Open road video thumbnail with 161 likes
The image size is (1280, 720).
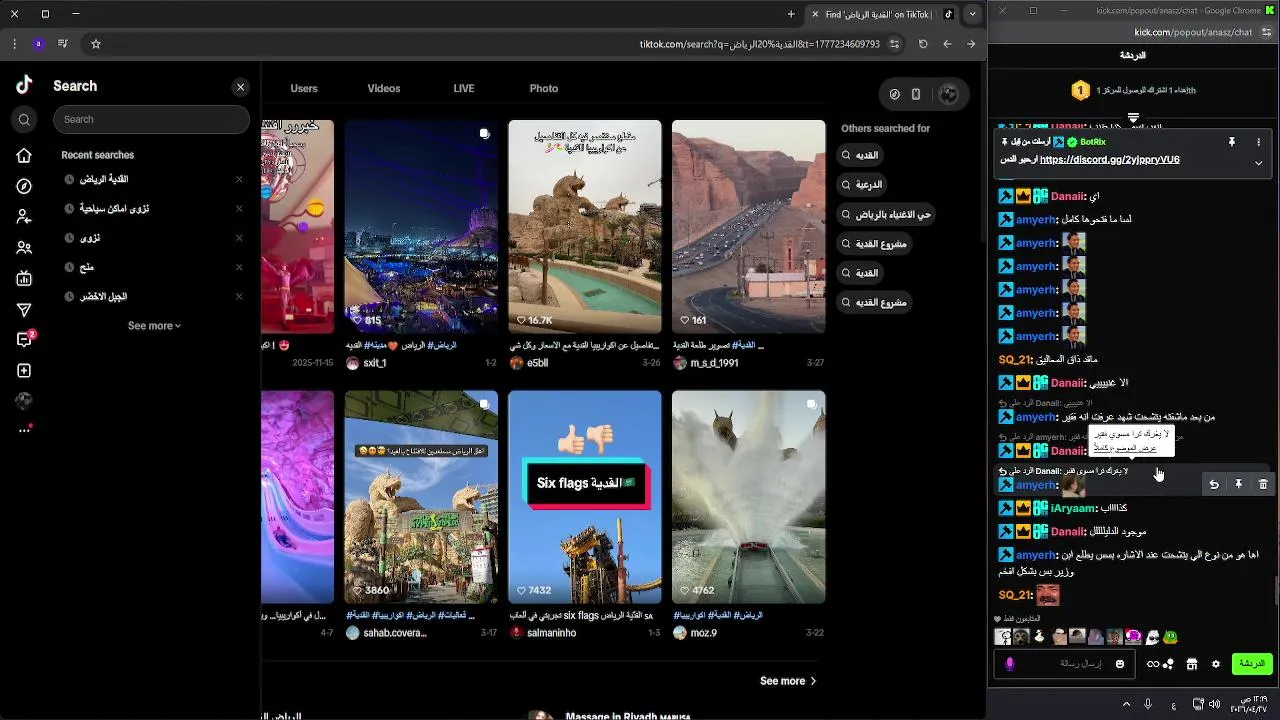(749, 226)
